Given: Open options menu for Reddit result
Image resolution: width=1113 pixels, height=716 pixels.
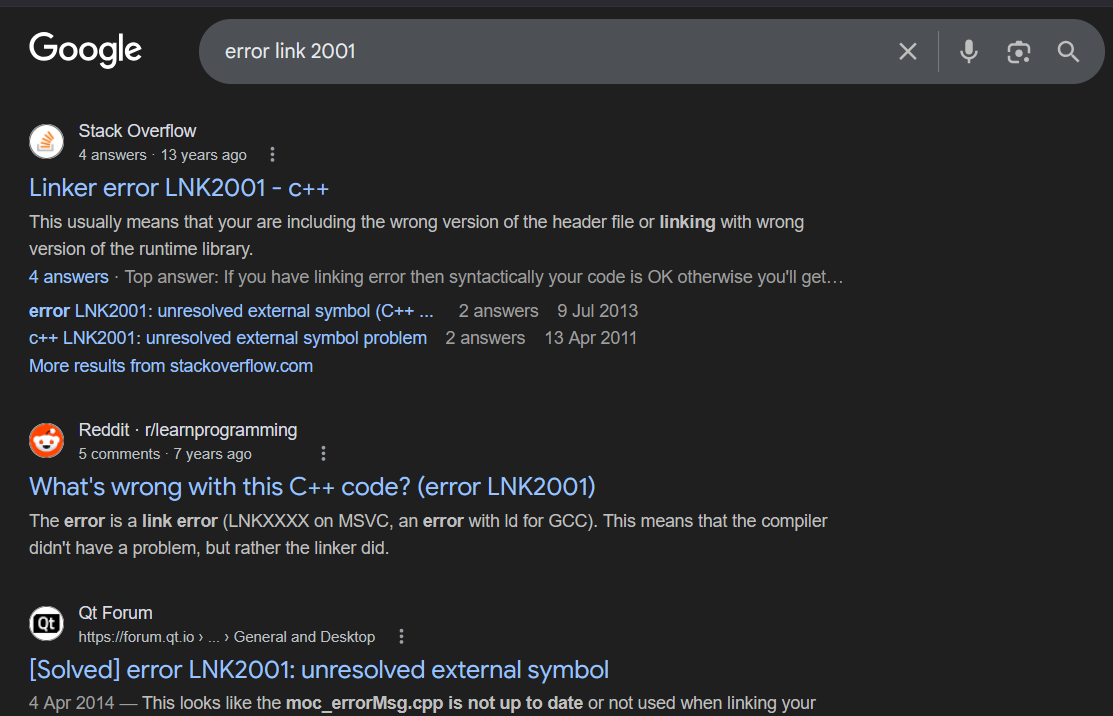Looking at the screenshot, I should [x=322, y=454].
